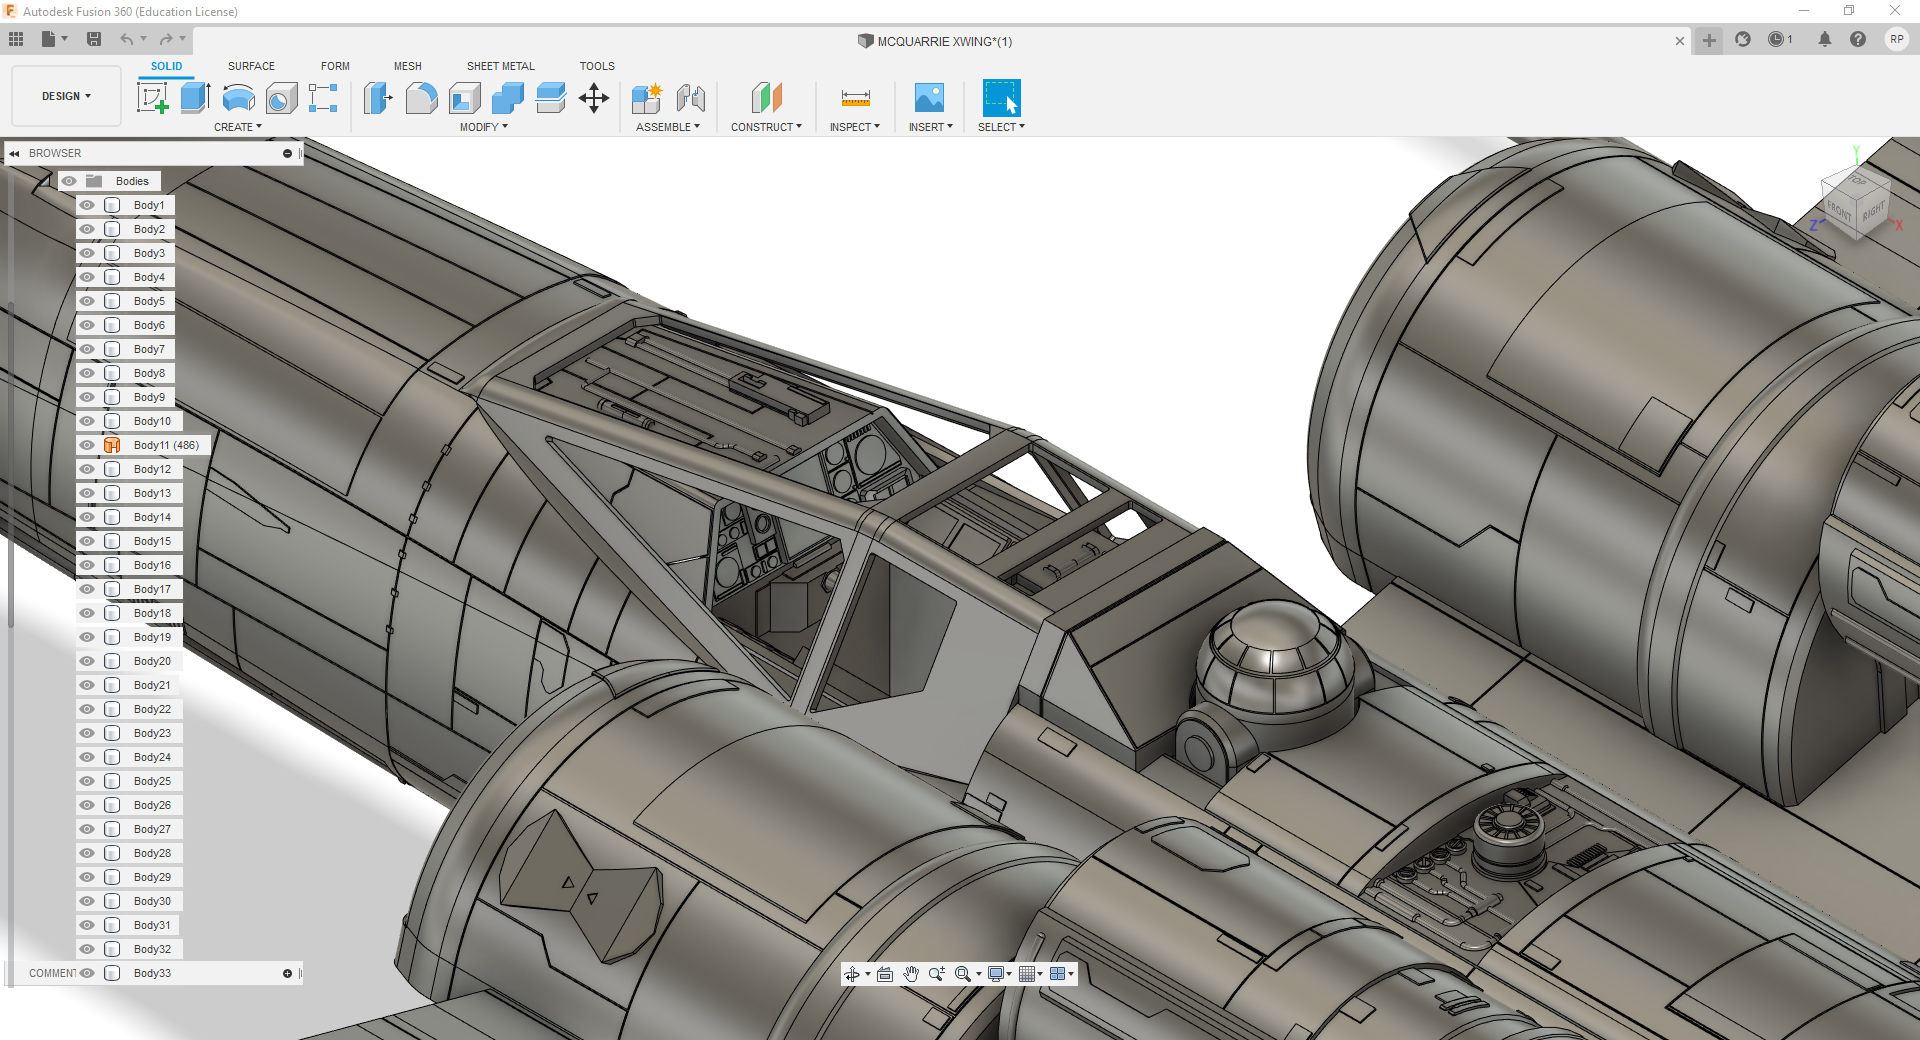1920x1040 pixels.
Task: Toggle visibility of the Bodies folder
Action: 69,181
